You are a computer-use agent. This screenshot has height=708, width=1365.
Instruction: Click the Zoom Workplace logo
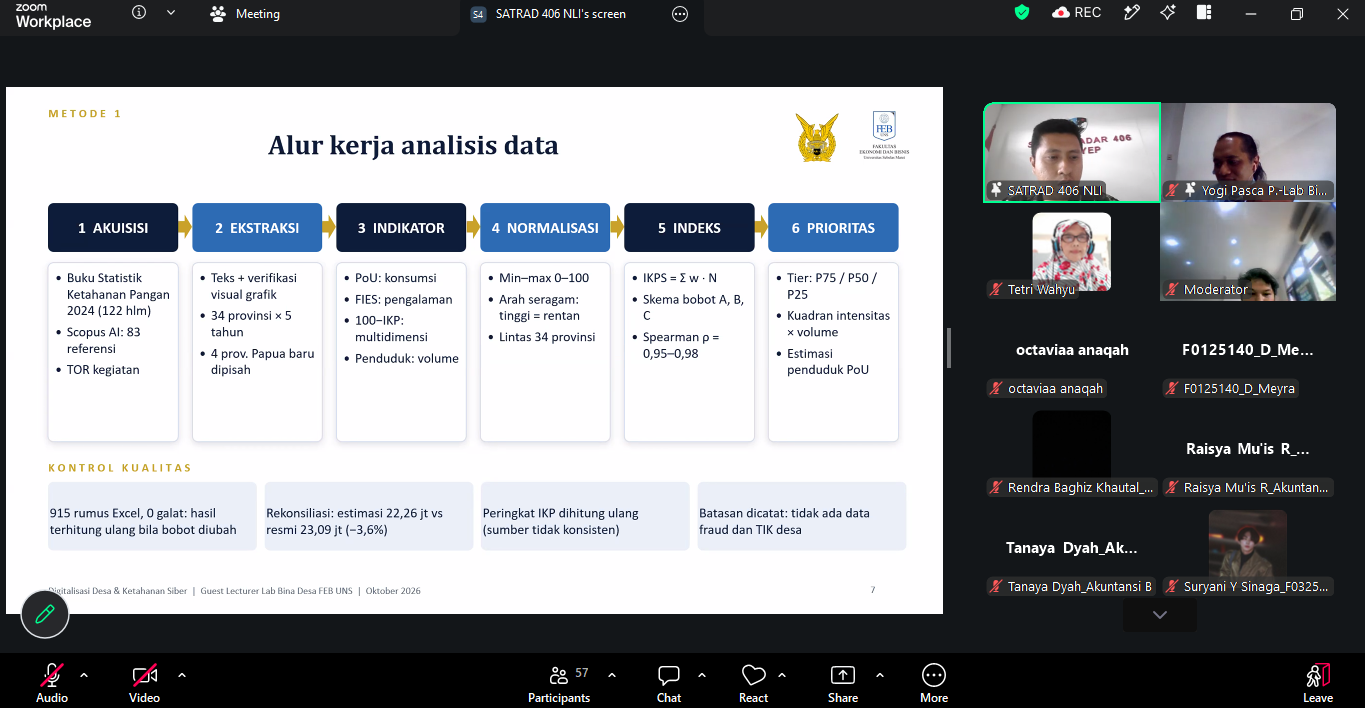[x=53, y=15]
